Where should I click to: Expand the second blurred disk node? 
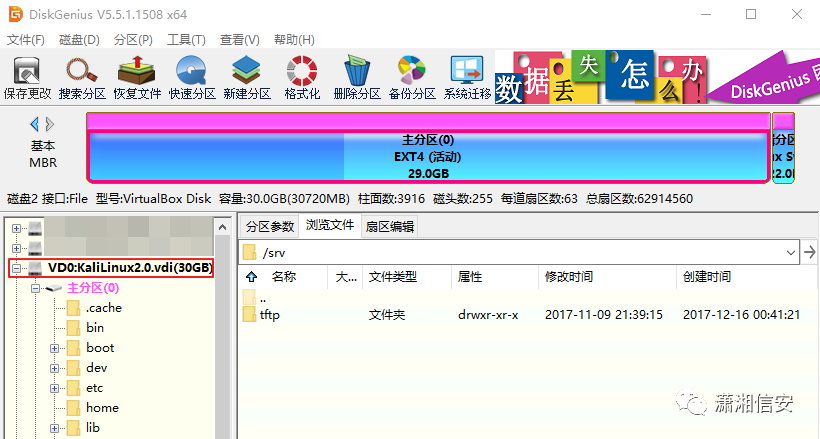16,248
